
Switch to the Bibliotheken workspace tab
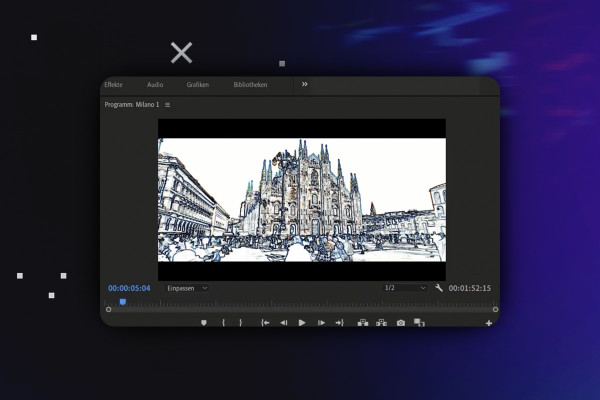tap(250, 85)
